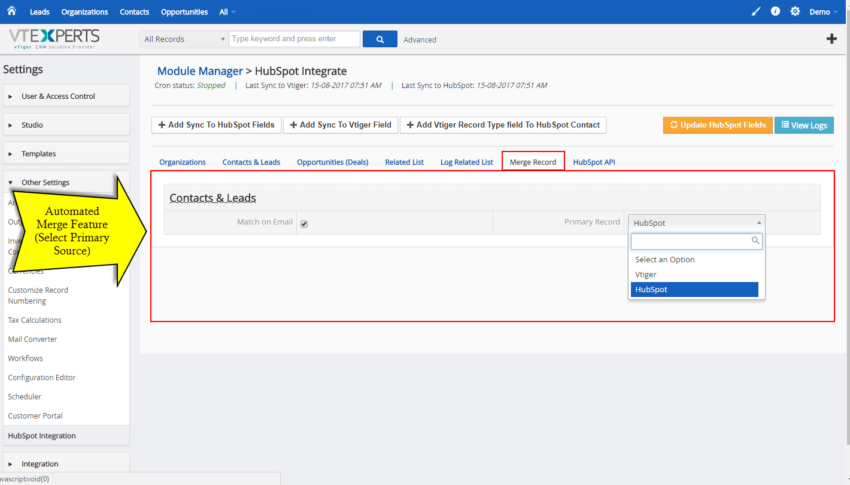Open the theme brush icon

pos(756,11)
